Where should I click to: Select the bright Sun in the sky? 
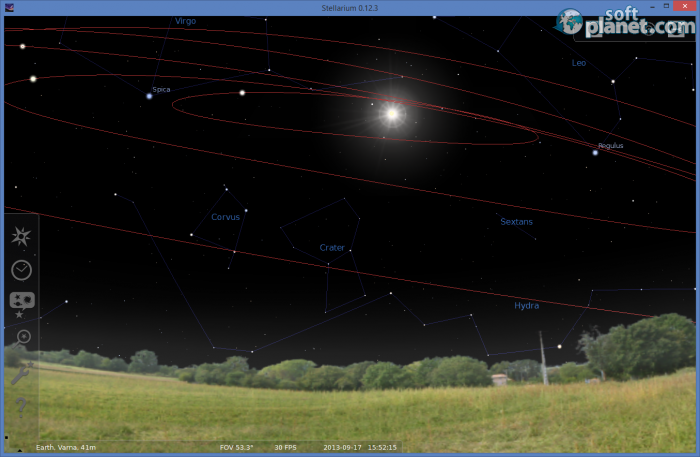coord(392,114)
